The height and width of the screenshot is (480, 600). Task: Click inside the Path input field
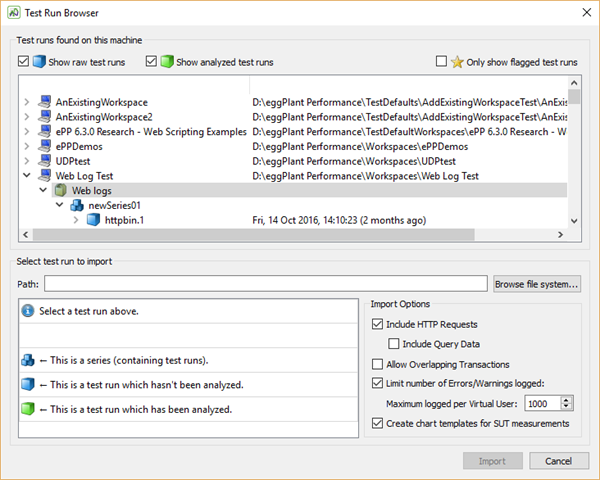[x=266, y=284]
